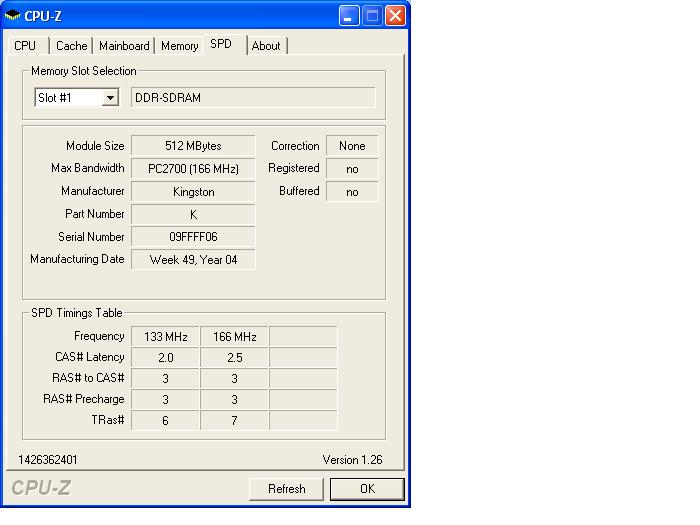Image resolution: width=700 pixels, height=525 pixels.
Task: Click the CAS# Latency 2.5 cell
Action: point(235,358)
